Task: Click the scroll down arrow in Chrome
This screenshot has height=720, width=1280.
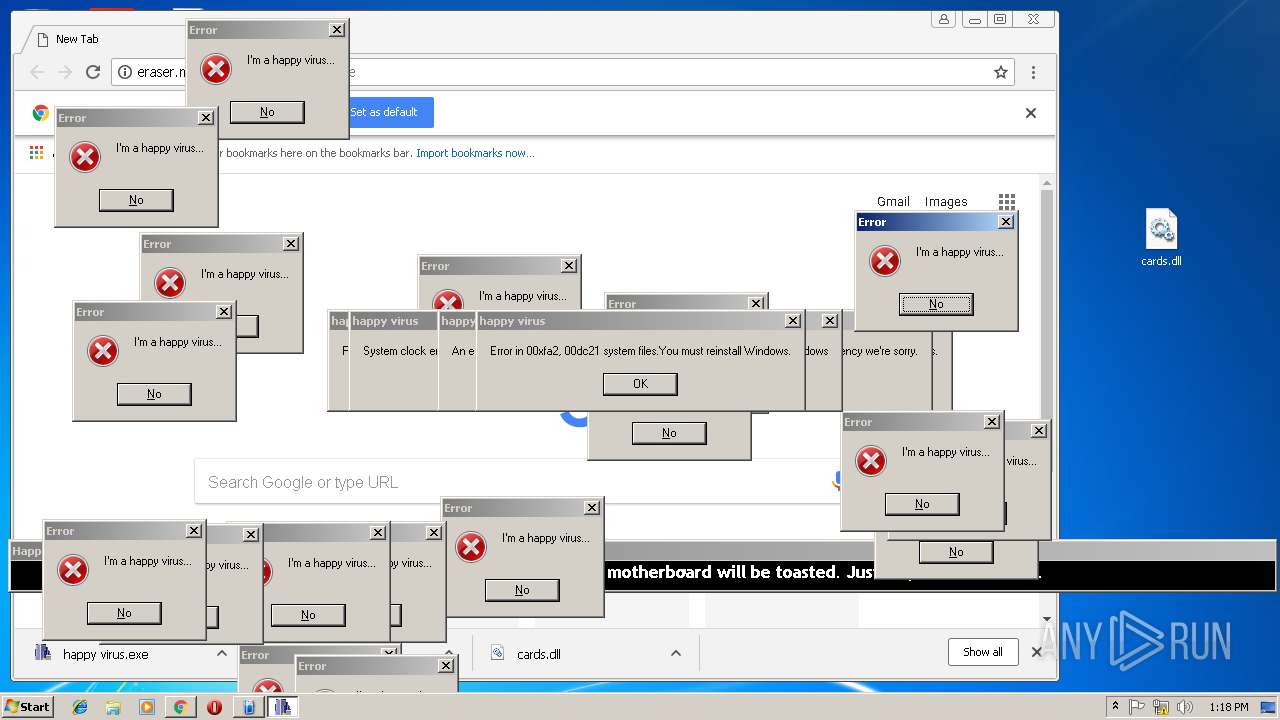Action: pos(1047,620)
